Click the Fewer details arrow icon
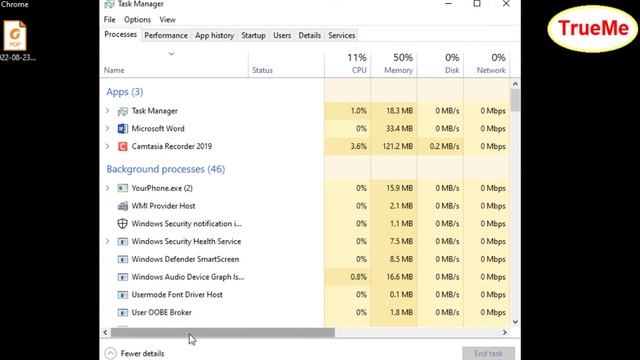 pos(110,353)
